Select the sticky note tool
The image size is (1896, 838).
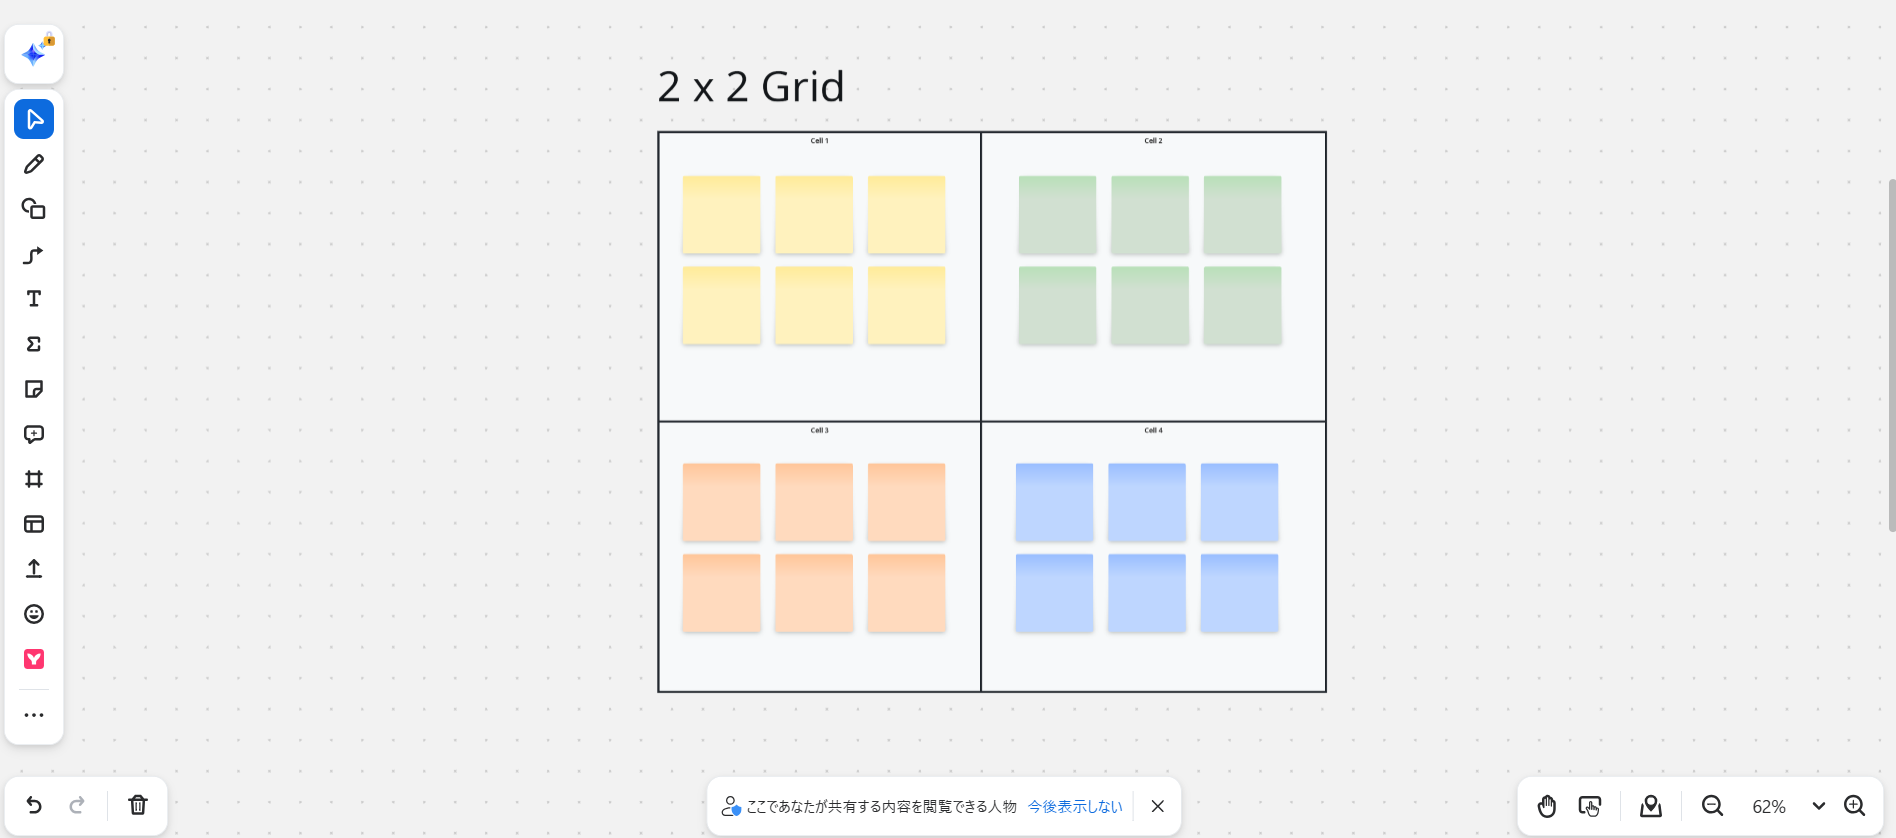[x=34, y=388]
